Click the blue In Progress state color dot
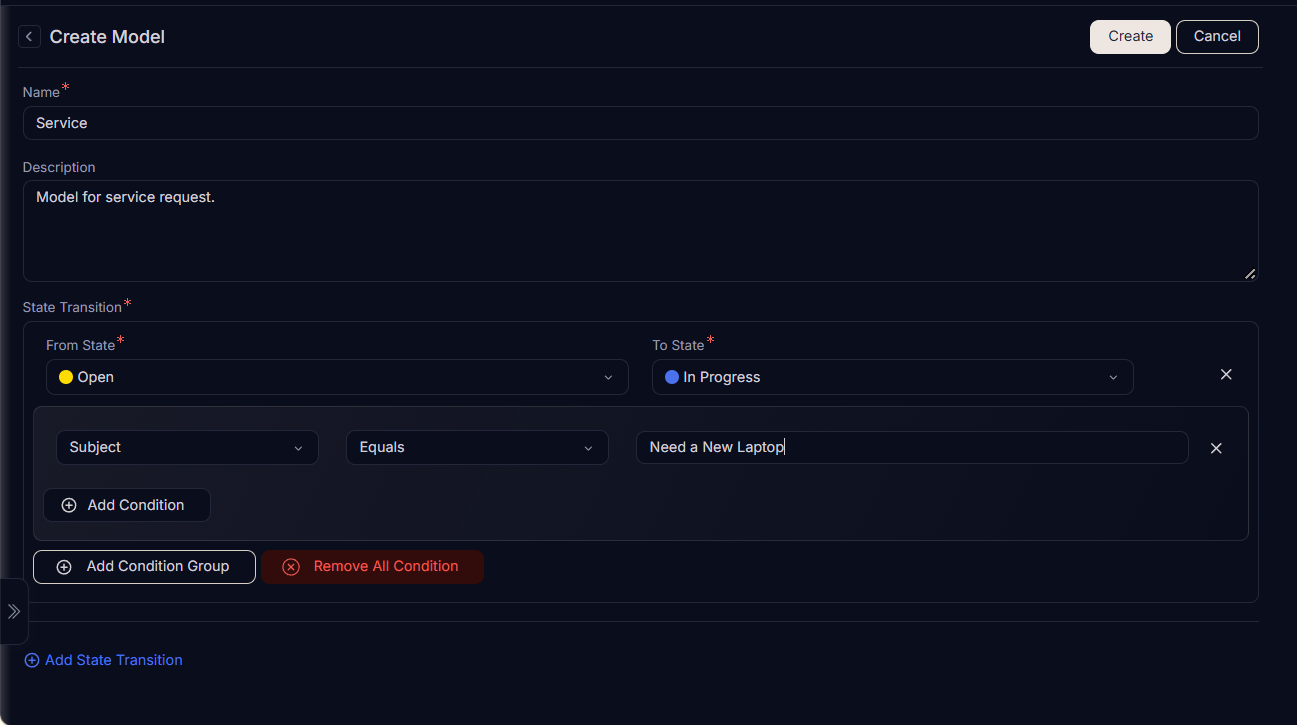This screenshot has height=725, width=1297. pos(672,377)
